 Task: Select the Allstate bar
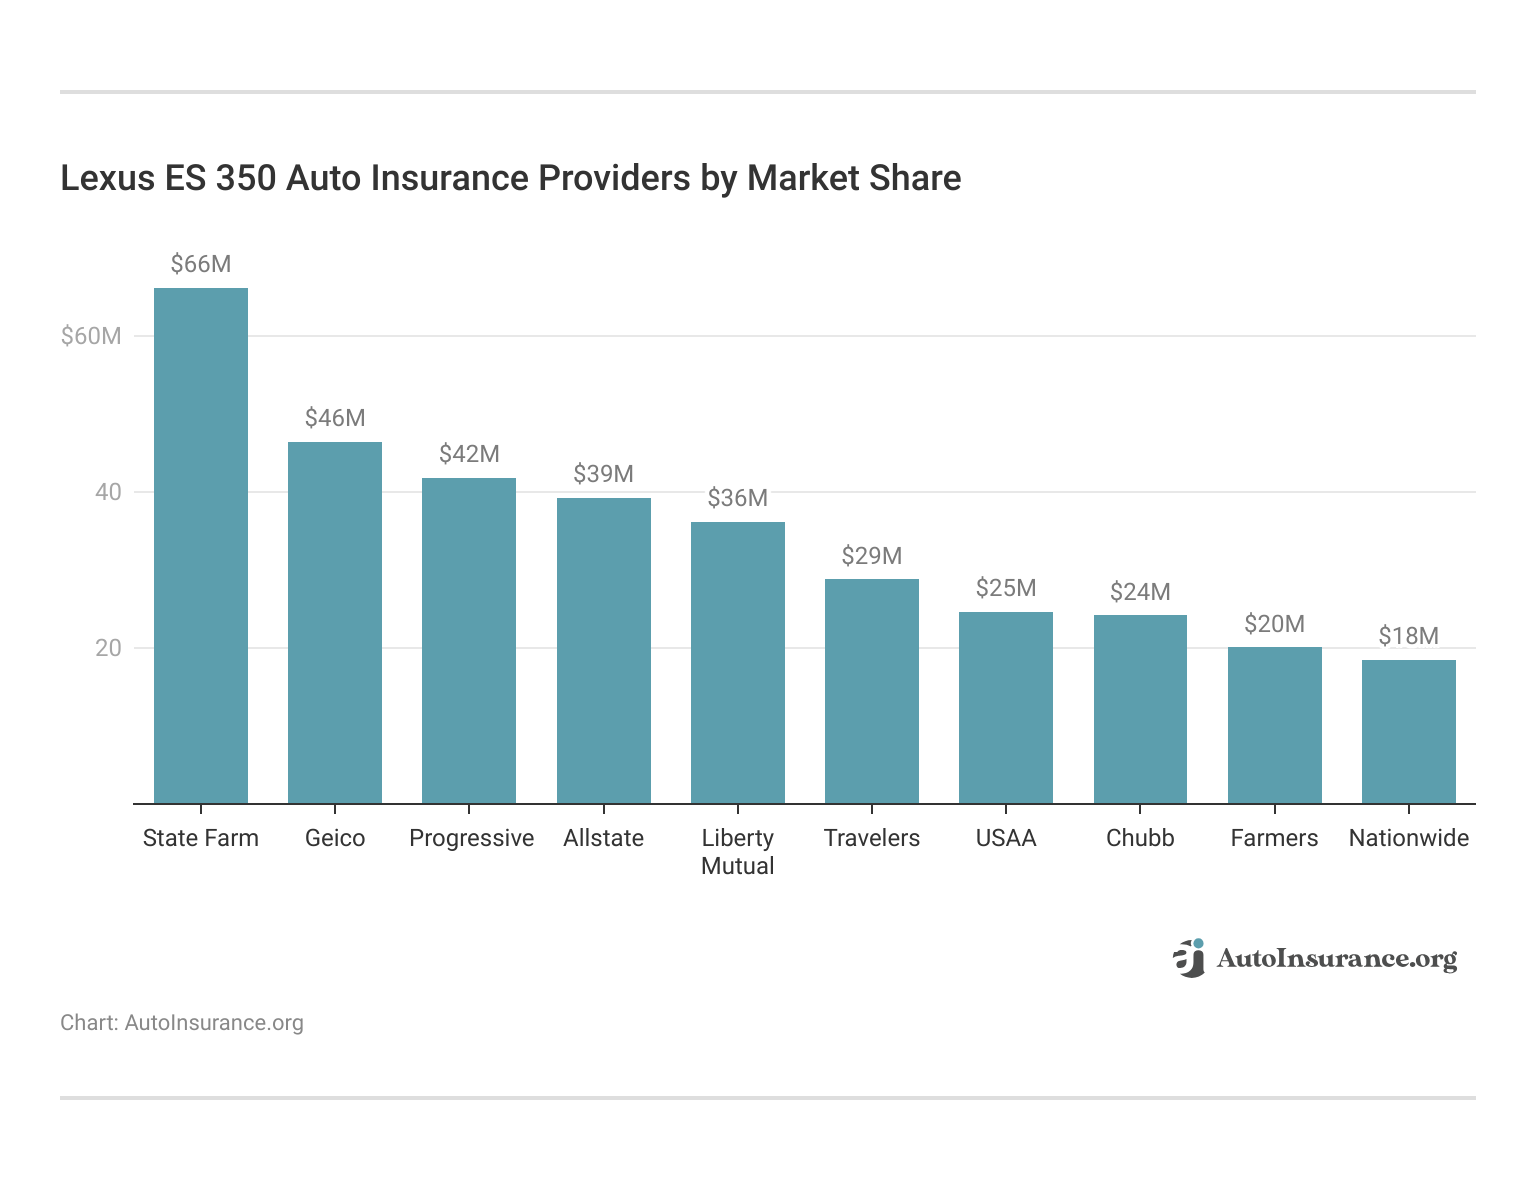[x=604, y=651]
